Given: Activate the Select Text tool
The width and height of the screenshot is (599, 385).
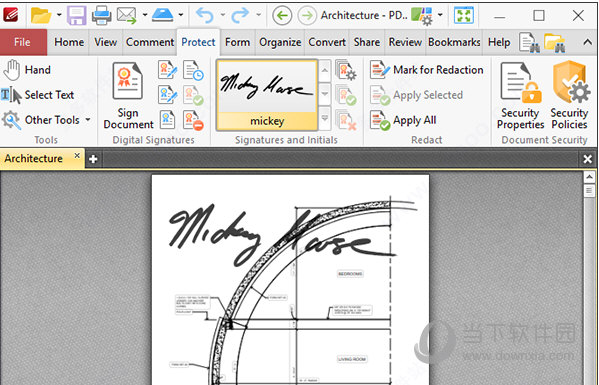Looking at the screenshot, I should (37, 95).
